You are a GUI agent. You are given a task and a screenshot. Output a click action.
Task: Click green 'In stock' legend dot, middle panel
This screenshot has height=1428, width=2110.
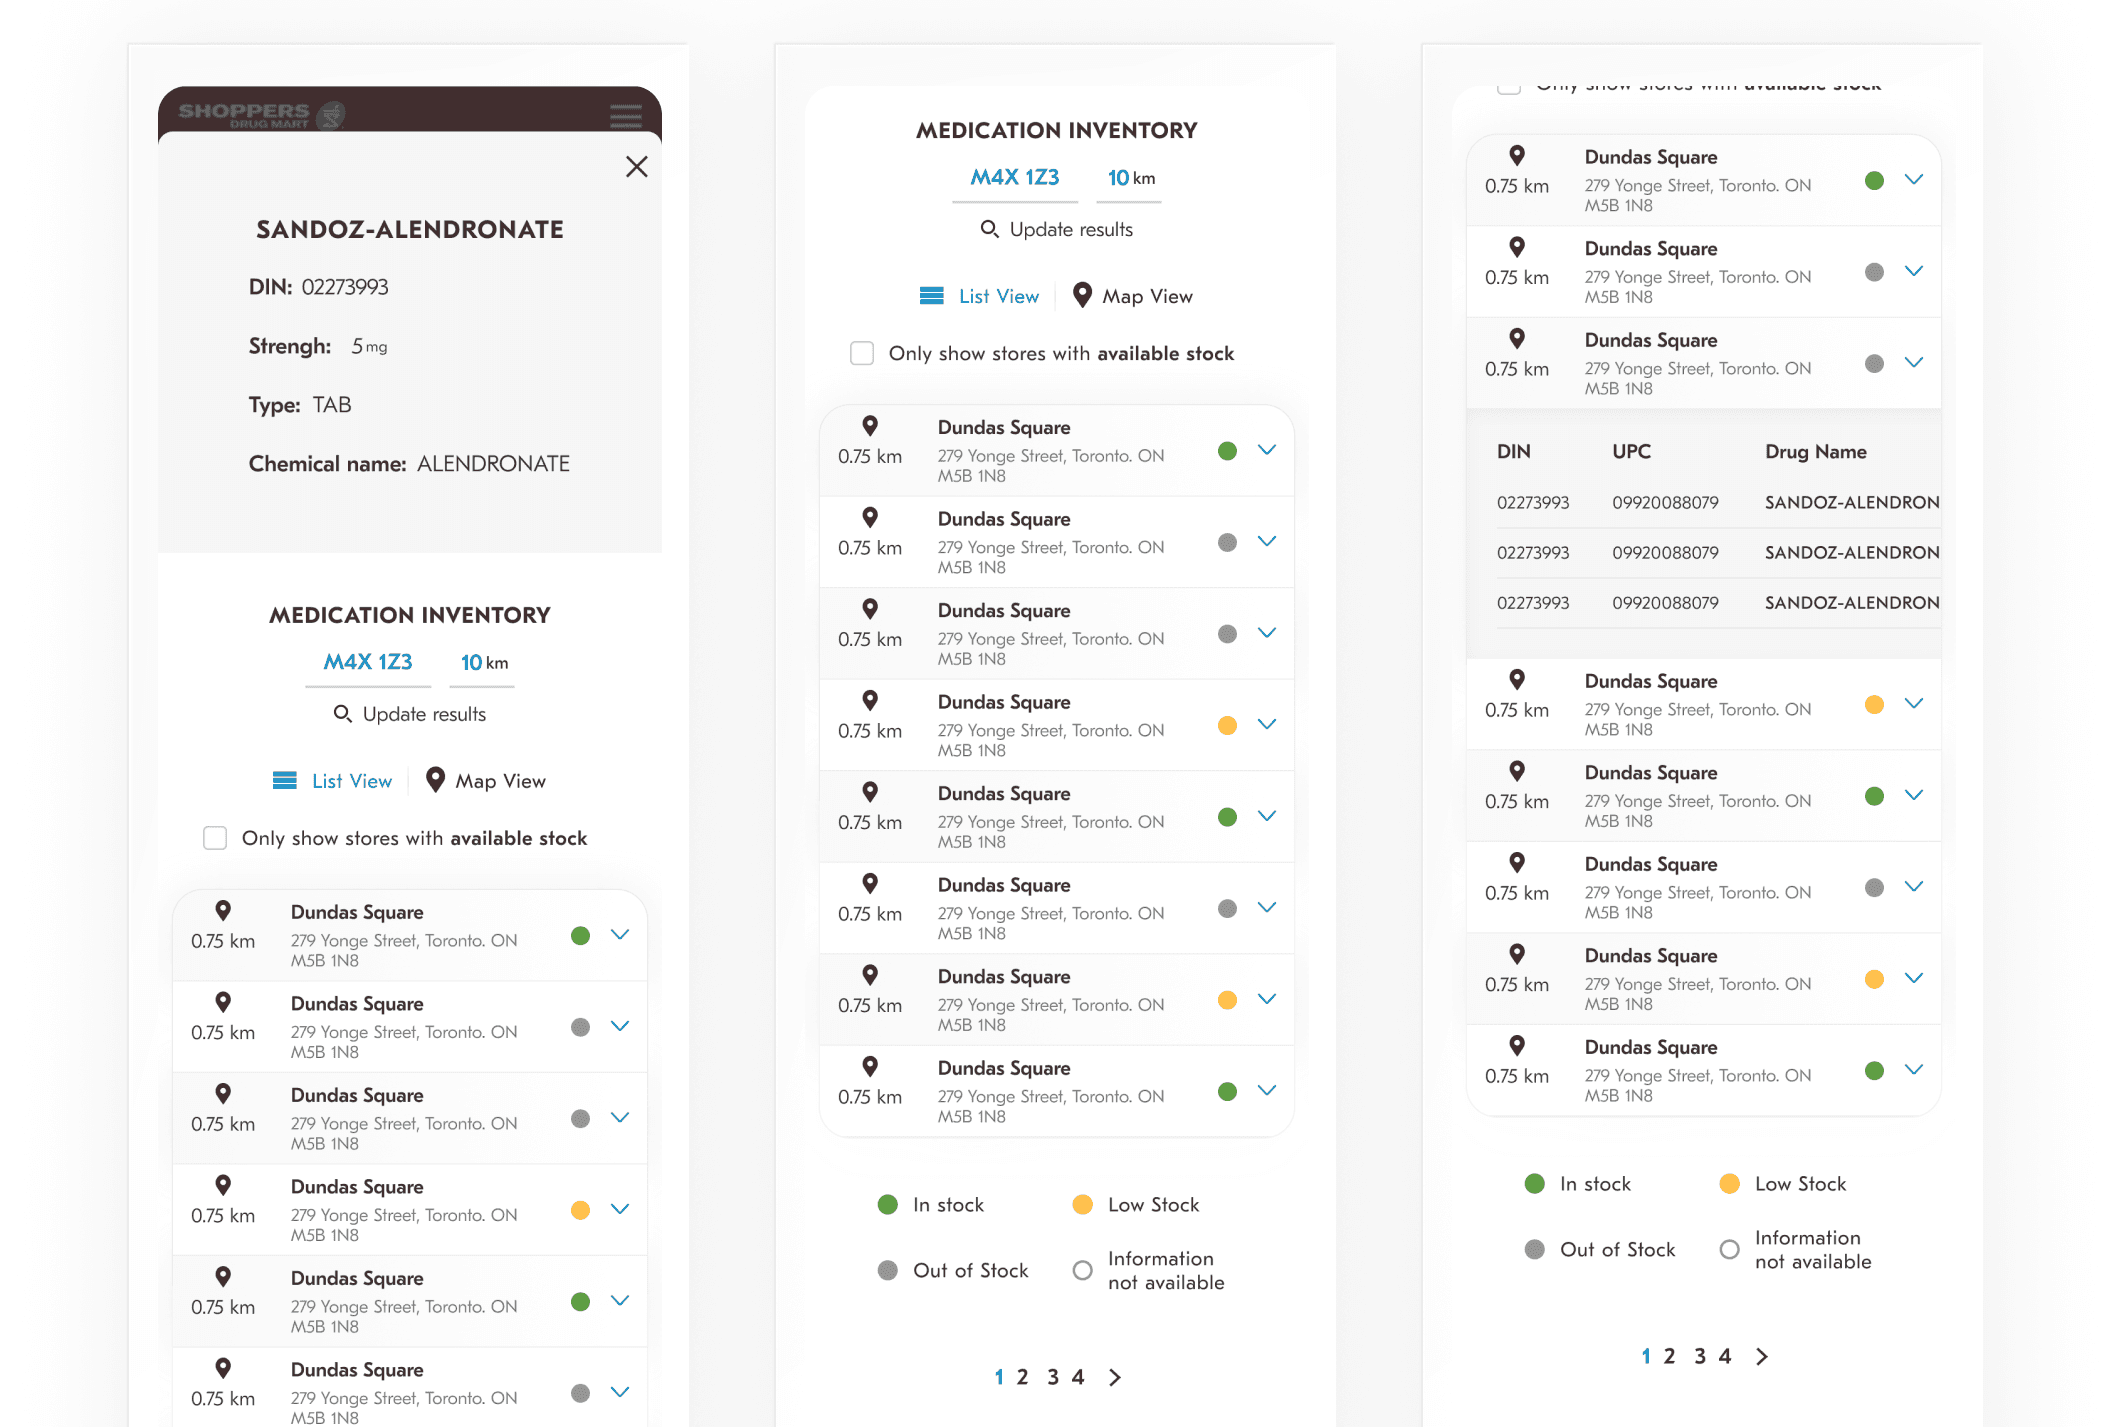[888, 1205]
